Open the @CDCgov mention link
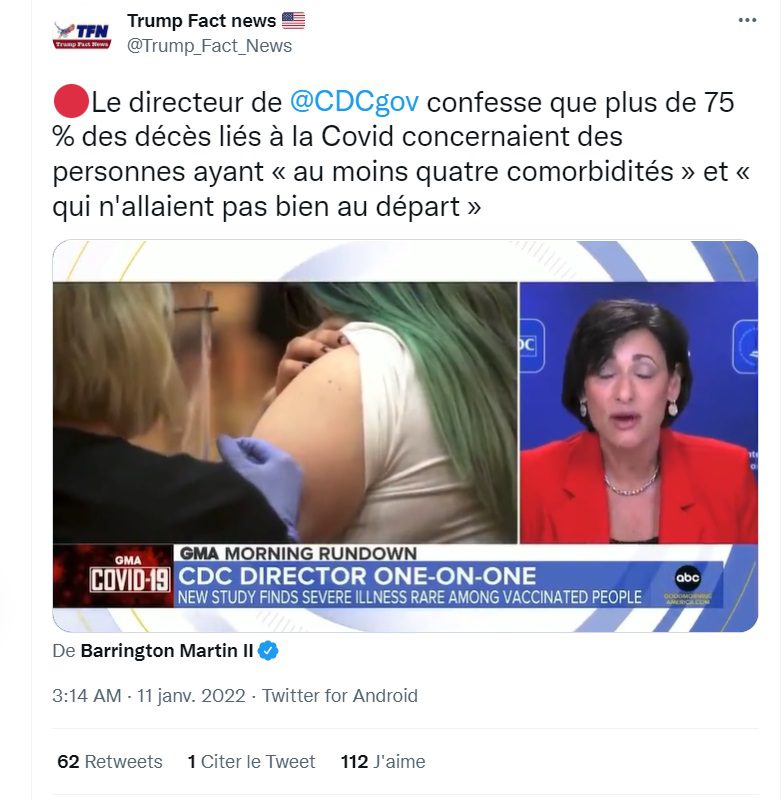This screenshot has width=784, height=800. tap(354, 102)
